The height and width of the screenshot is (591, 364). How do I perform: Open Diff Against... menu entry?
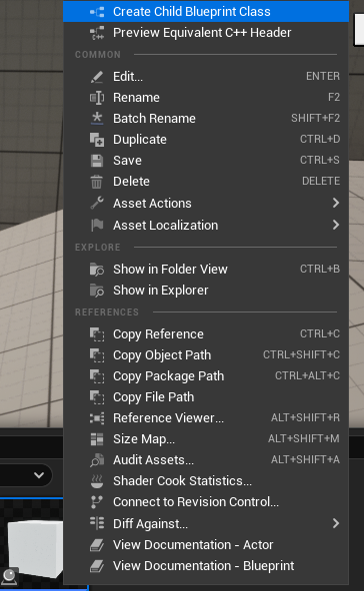[206, 524]
